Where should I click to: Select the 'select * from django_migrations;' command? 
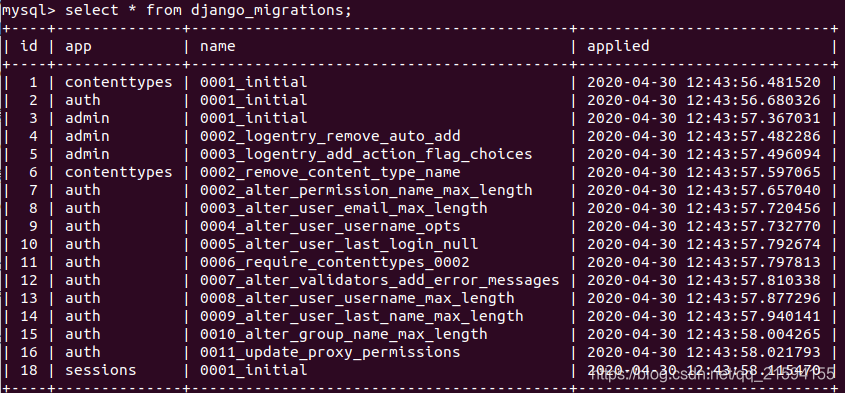(x=209, y=11)
